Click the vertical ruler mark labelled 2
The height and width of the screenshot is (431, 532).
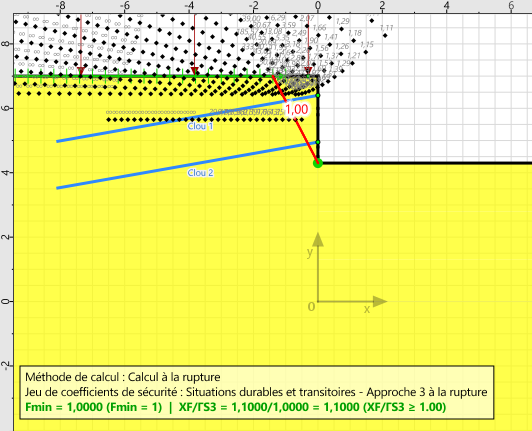coord(6,237)
